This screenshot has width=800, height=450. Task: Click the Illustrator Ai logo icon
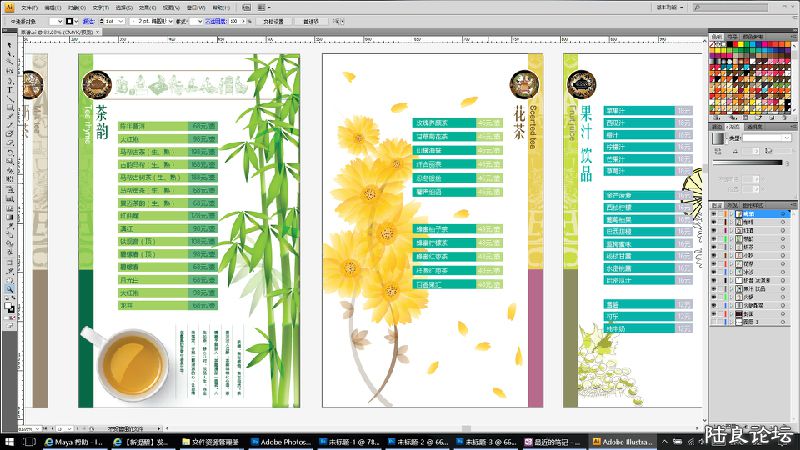[x=8, y=5]
